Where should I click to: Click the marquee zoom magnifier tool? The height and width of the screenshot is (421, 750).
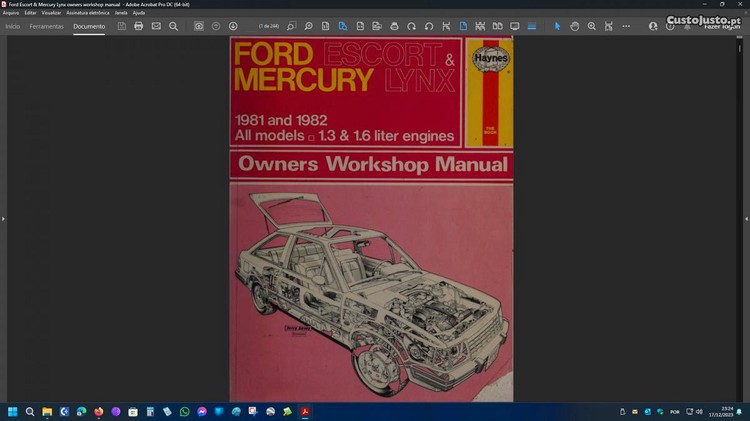point(592,26)
